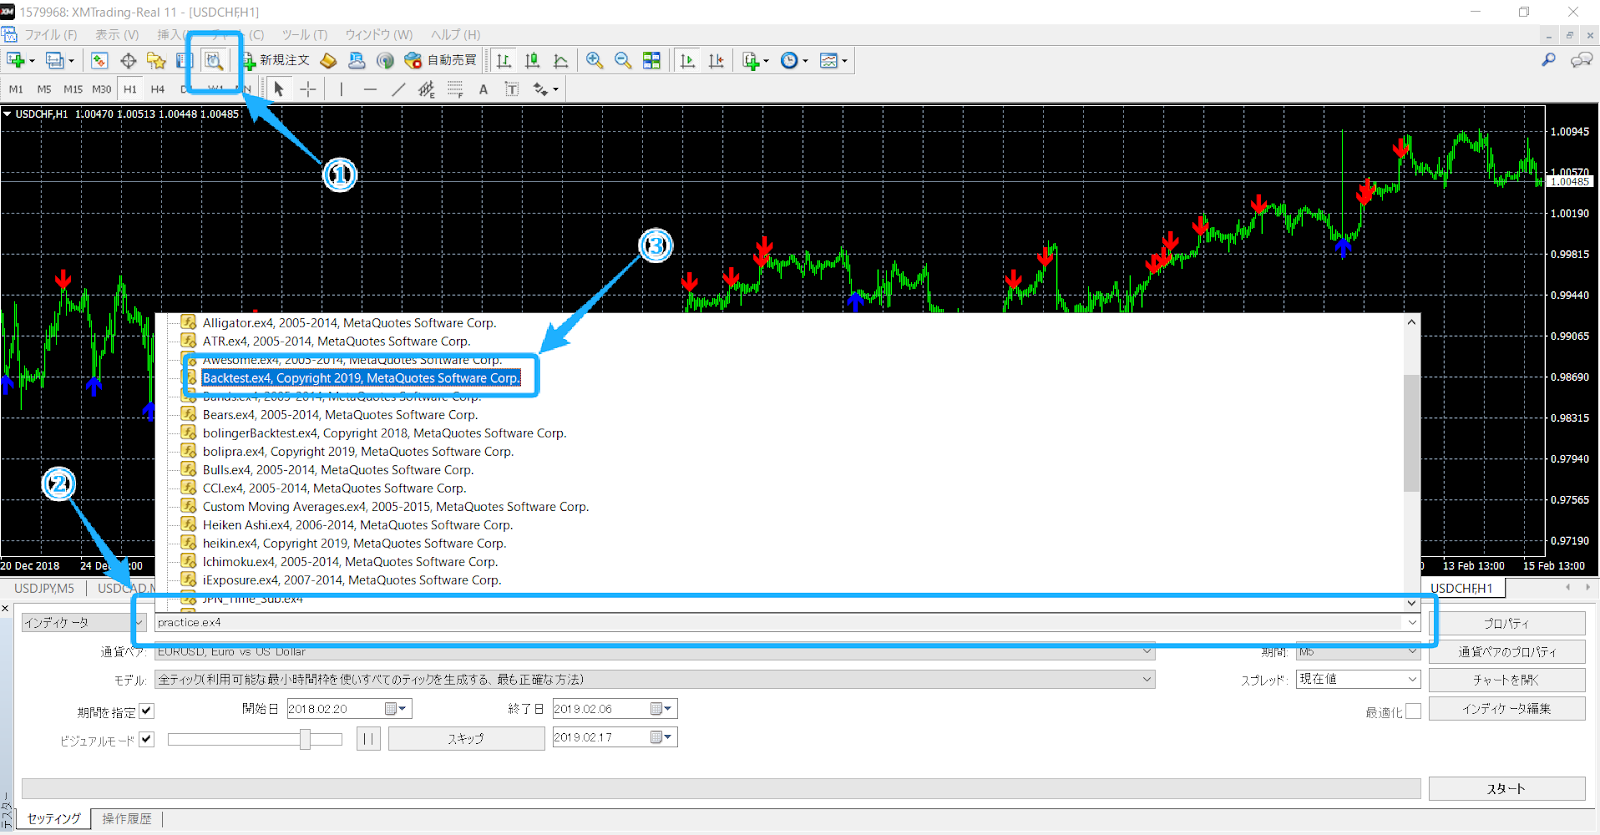Zoom in the chart with plus magnifier
1600x835 pixels.
coord(595,61)
